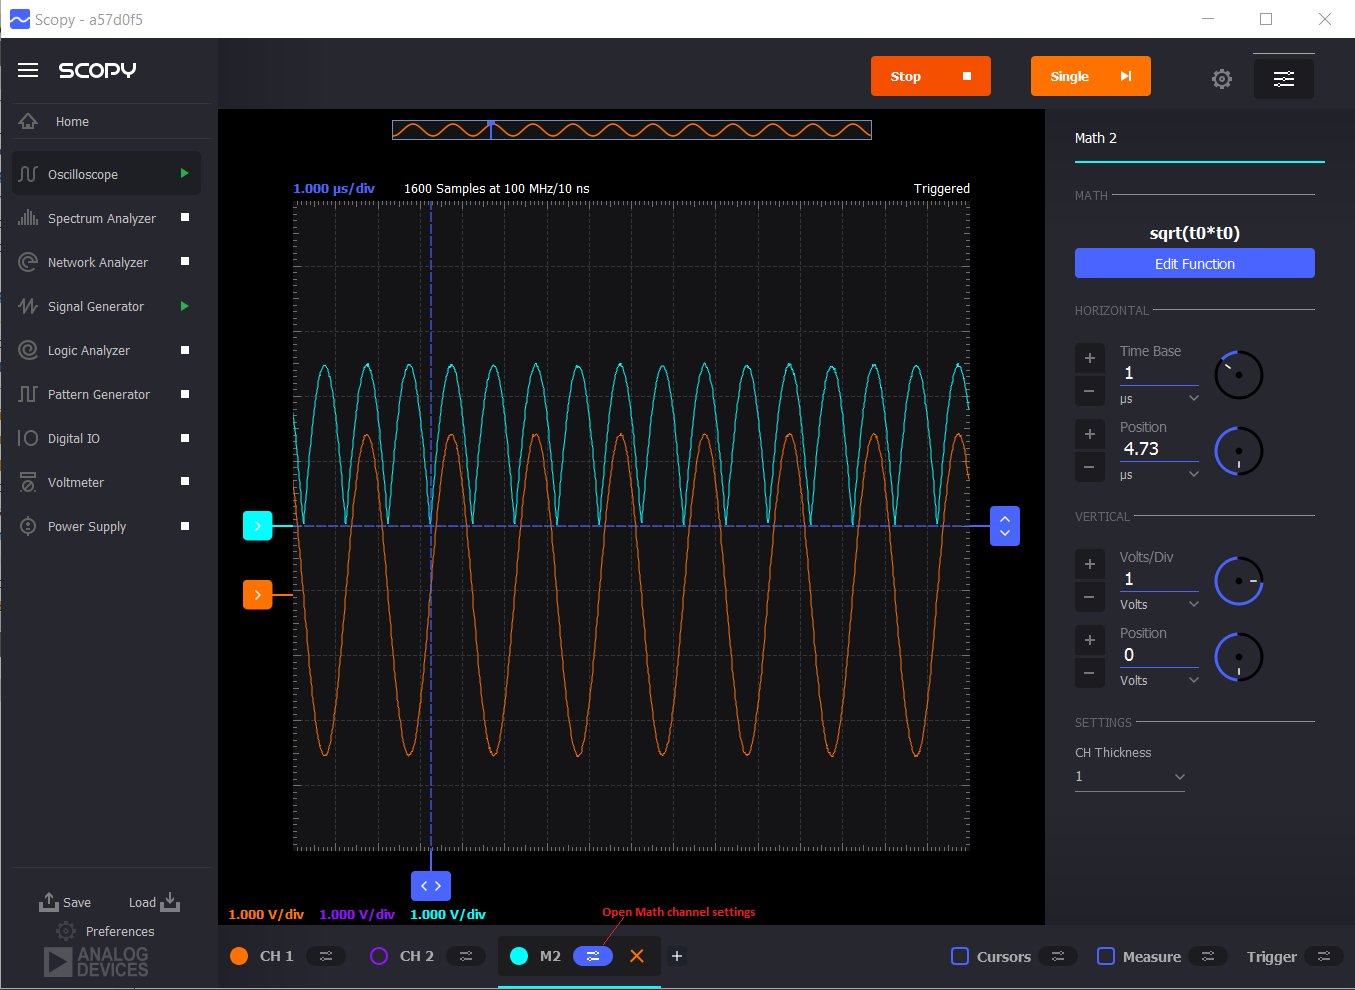
Task: Open vertical Position unit dropdown
Action: [x=1159, y=680]
